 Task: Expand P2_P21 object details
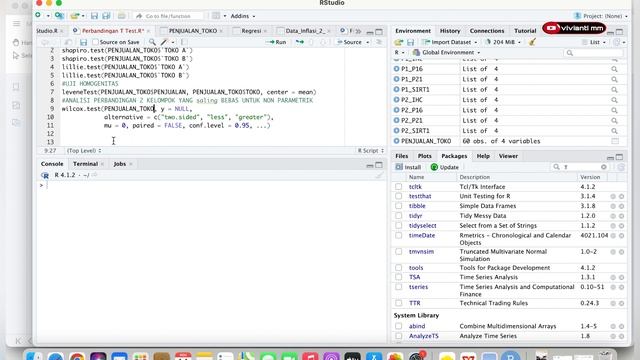click(x=396, y=120)
